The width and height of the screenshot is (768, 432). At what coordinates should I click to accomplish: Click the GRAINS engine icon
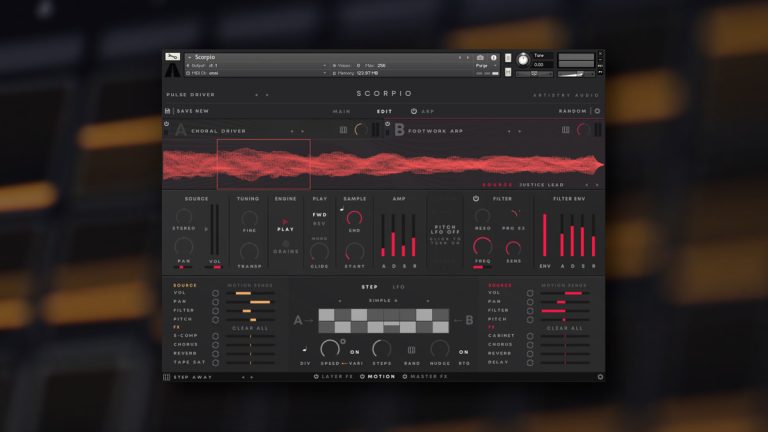pyautogui.click(x=286, y=243)
